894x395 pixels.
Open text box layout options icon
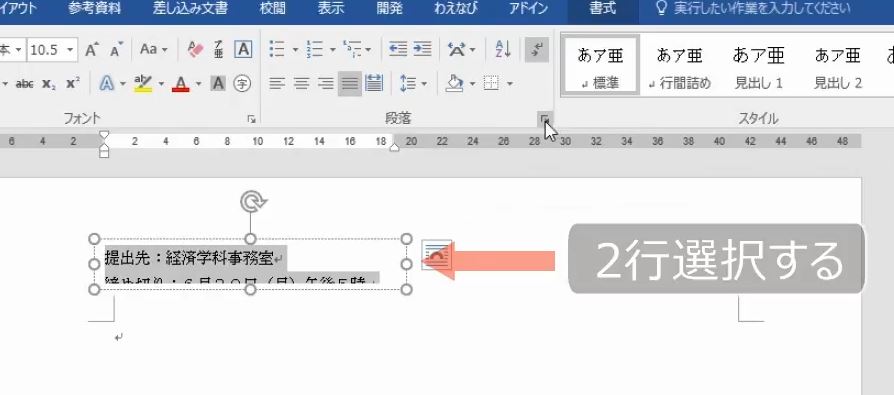[437, 255]
